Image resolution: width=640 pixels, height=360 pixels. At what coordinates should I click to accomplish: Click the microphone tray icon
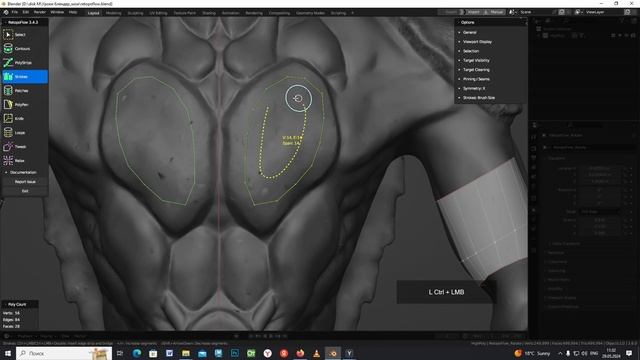pyautogui.click(x=568, y=353)
